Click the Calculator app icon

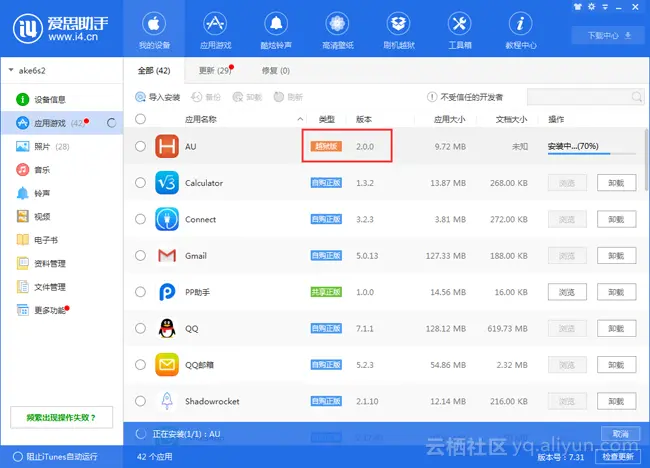pos(167,183)
